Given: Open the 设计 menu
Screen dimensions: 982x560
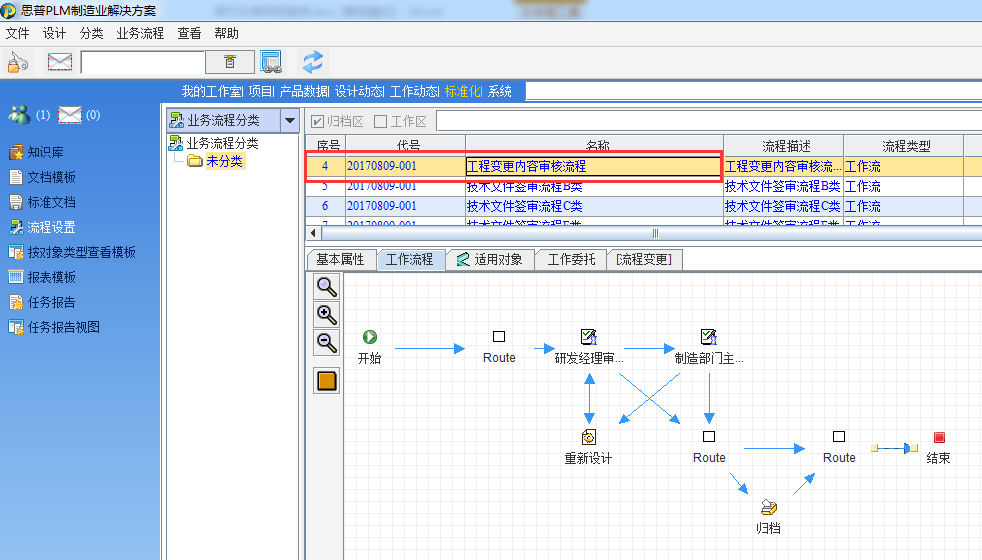Looking at the screenshot, I should 54,33.
